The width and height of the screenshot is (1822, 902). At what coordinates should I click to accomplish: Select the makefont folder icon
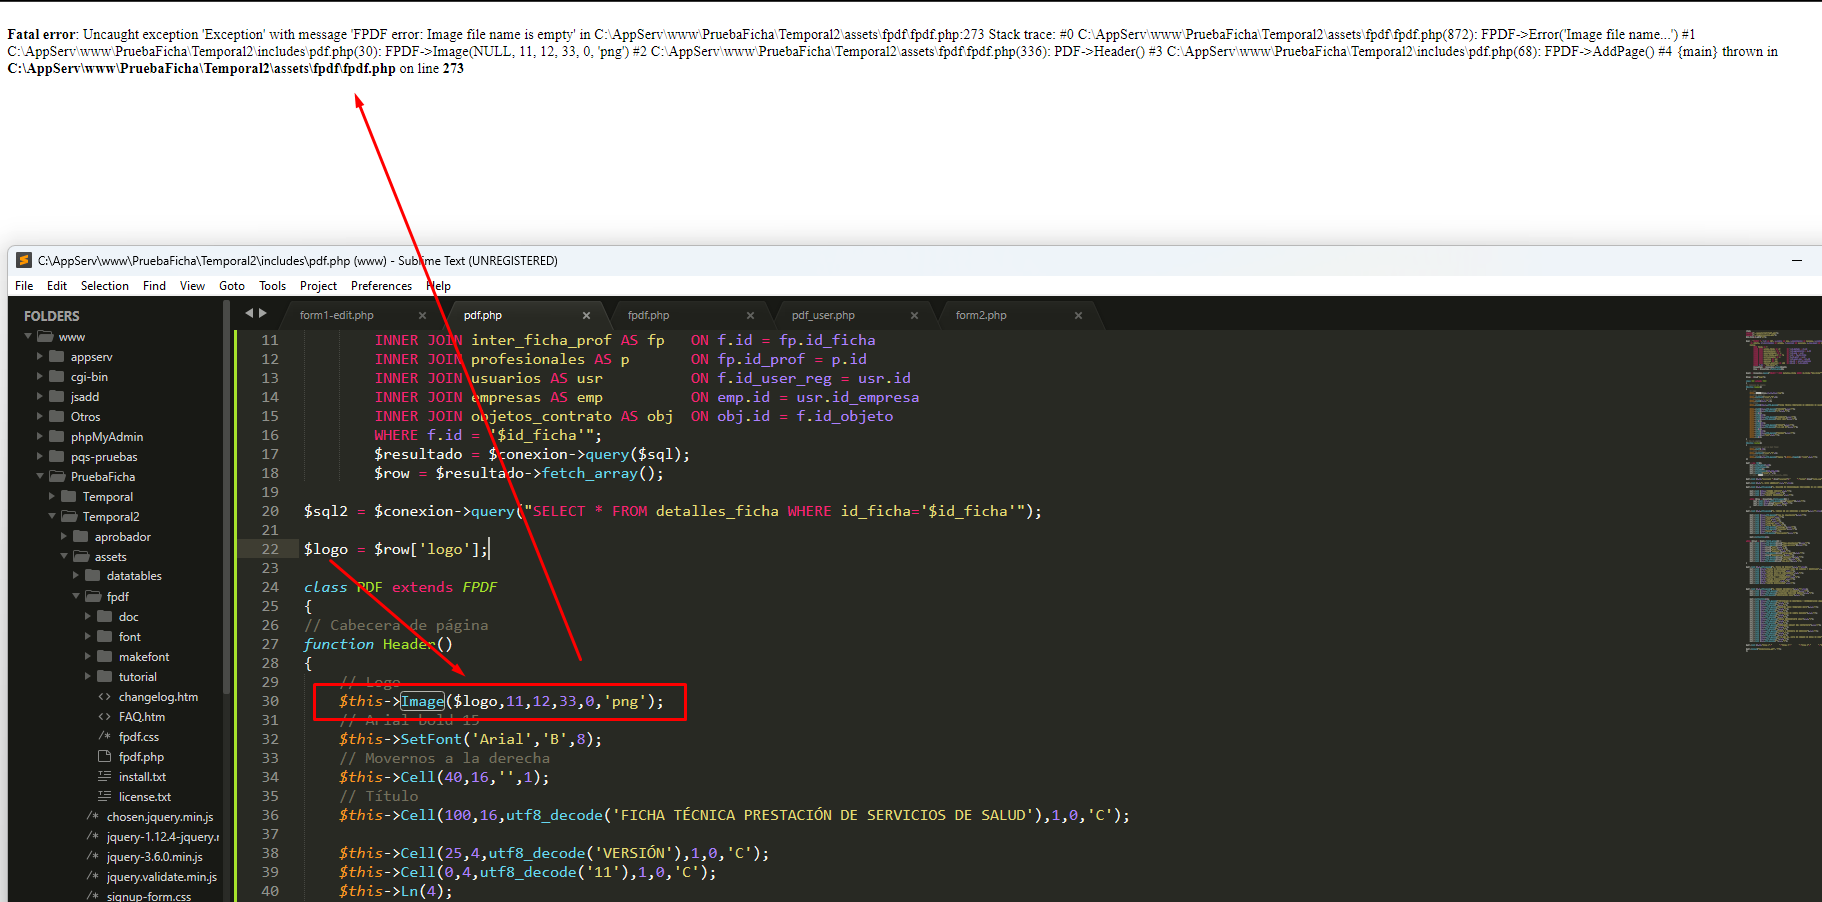[x=104, y=656]
